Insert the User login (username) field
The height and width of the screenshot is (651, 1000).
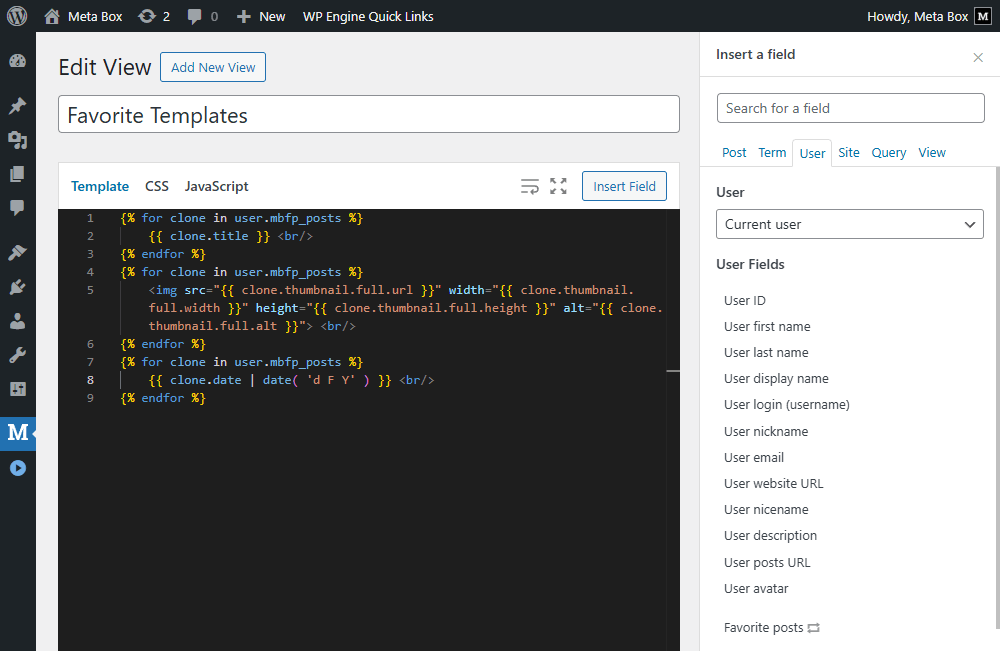(786, 405)
